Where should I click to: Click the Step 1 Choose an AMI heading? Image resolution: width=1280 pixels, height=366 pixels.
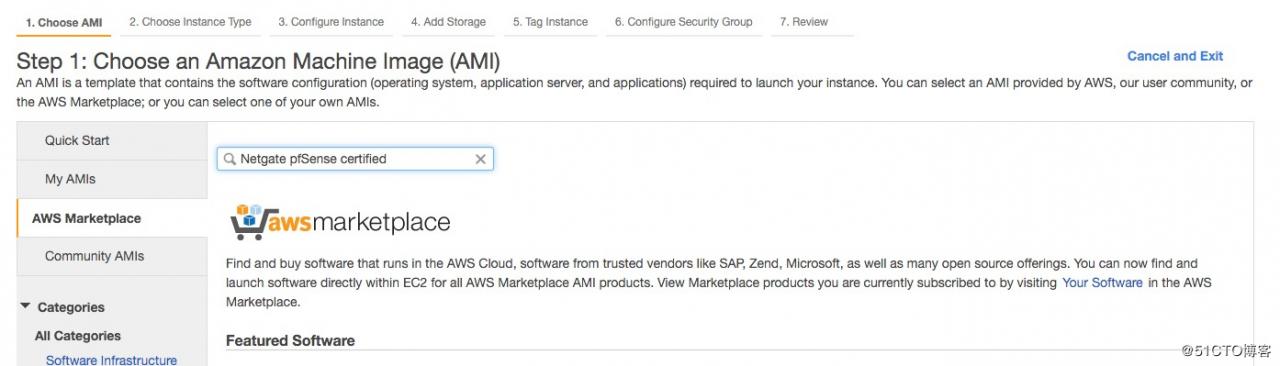point(259,62)
